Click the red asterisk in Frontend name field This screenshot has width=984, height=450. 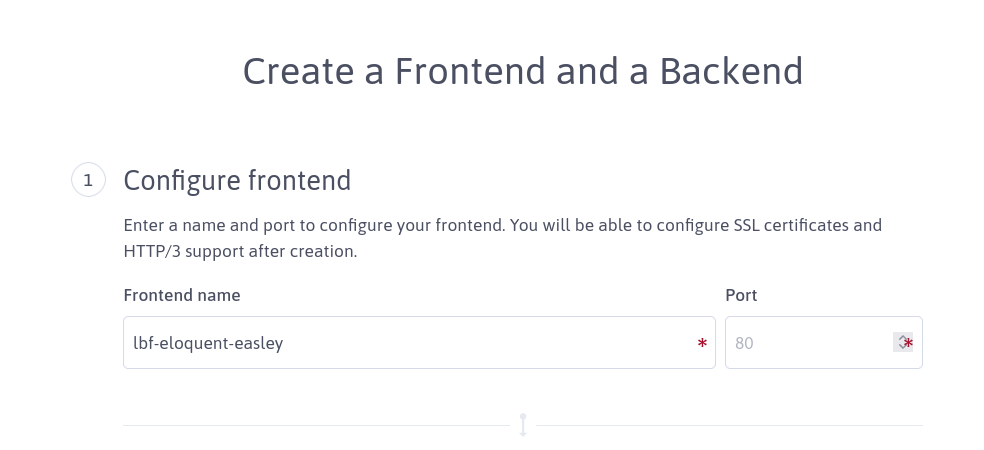[x=702, y=344]
